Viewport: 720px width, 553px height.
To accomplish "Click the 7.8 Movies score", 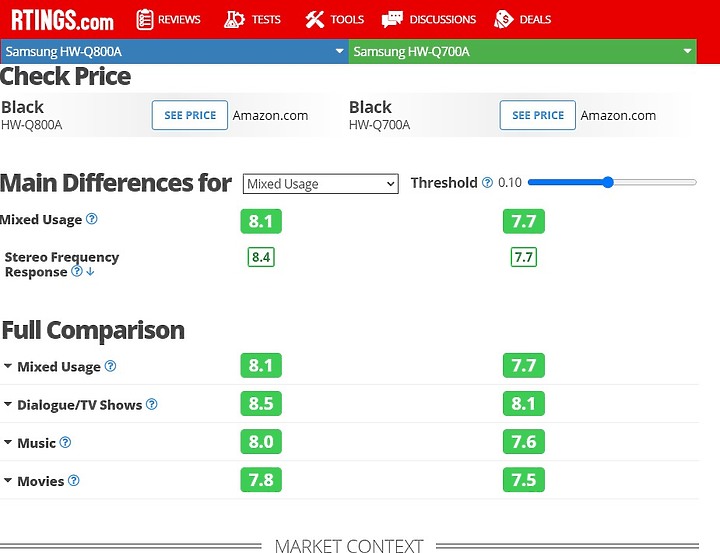I will tap(261, 480).
